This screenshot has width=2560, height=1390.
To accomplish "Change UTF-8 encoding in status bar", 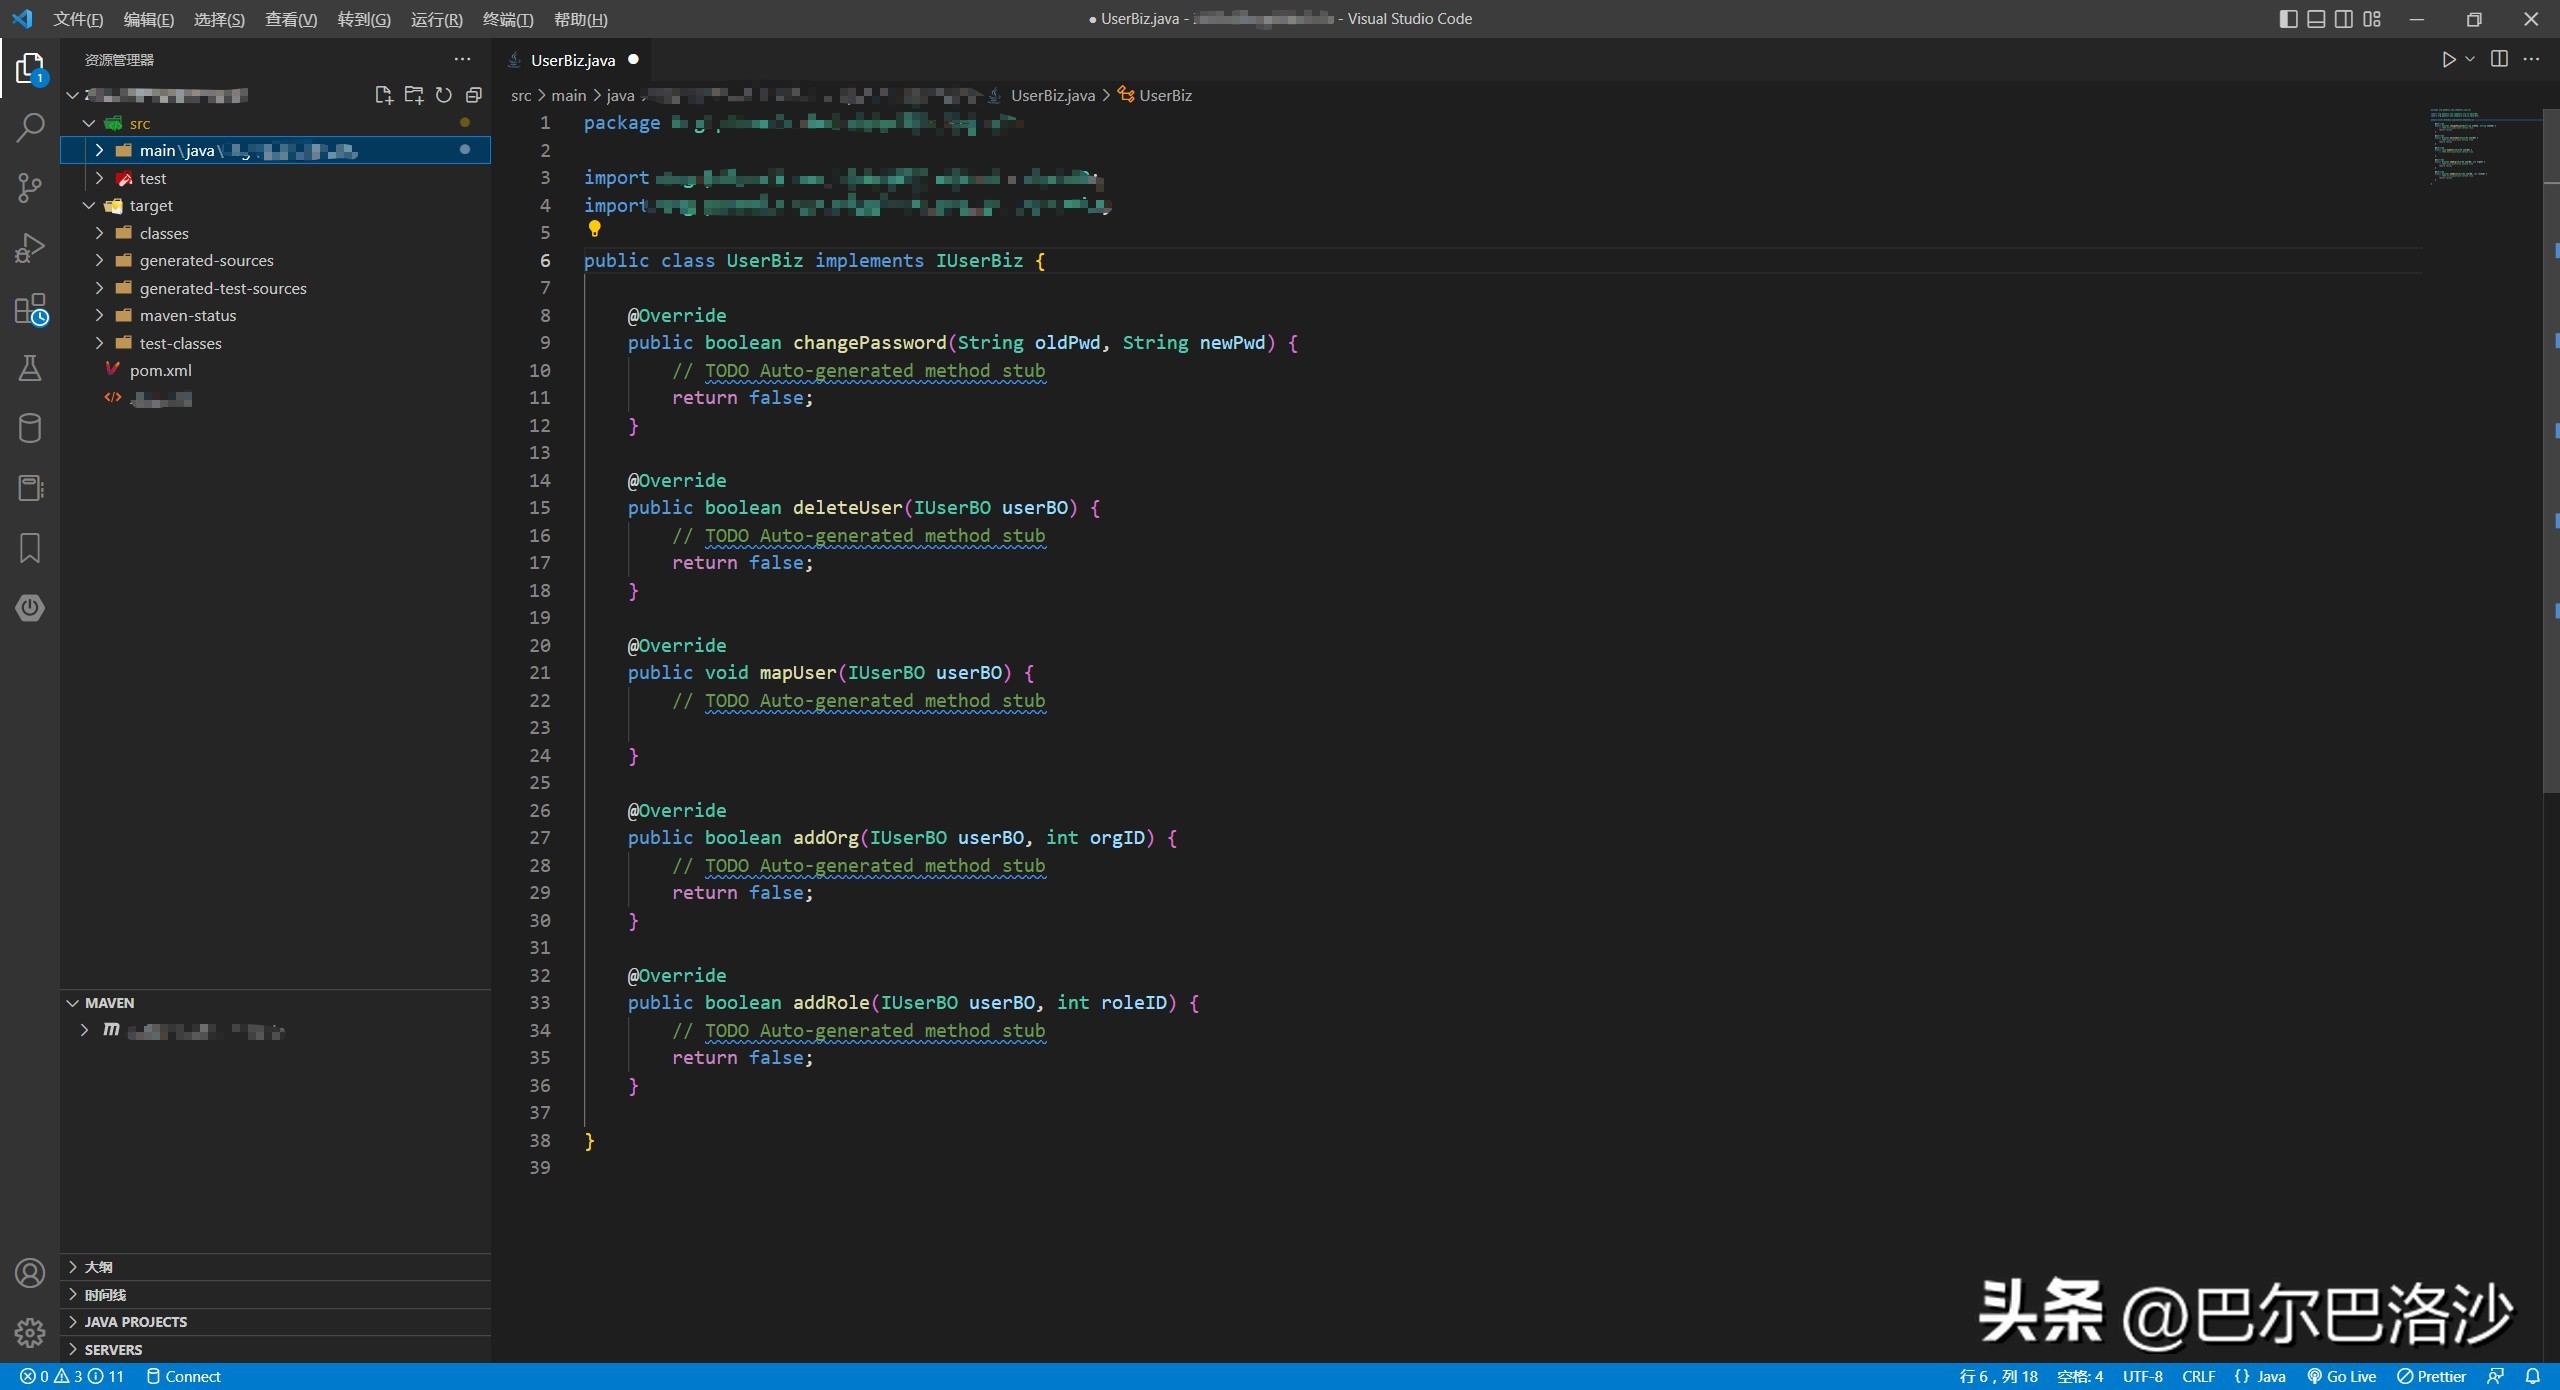I will (2142, 1376).
